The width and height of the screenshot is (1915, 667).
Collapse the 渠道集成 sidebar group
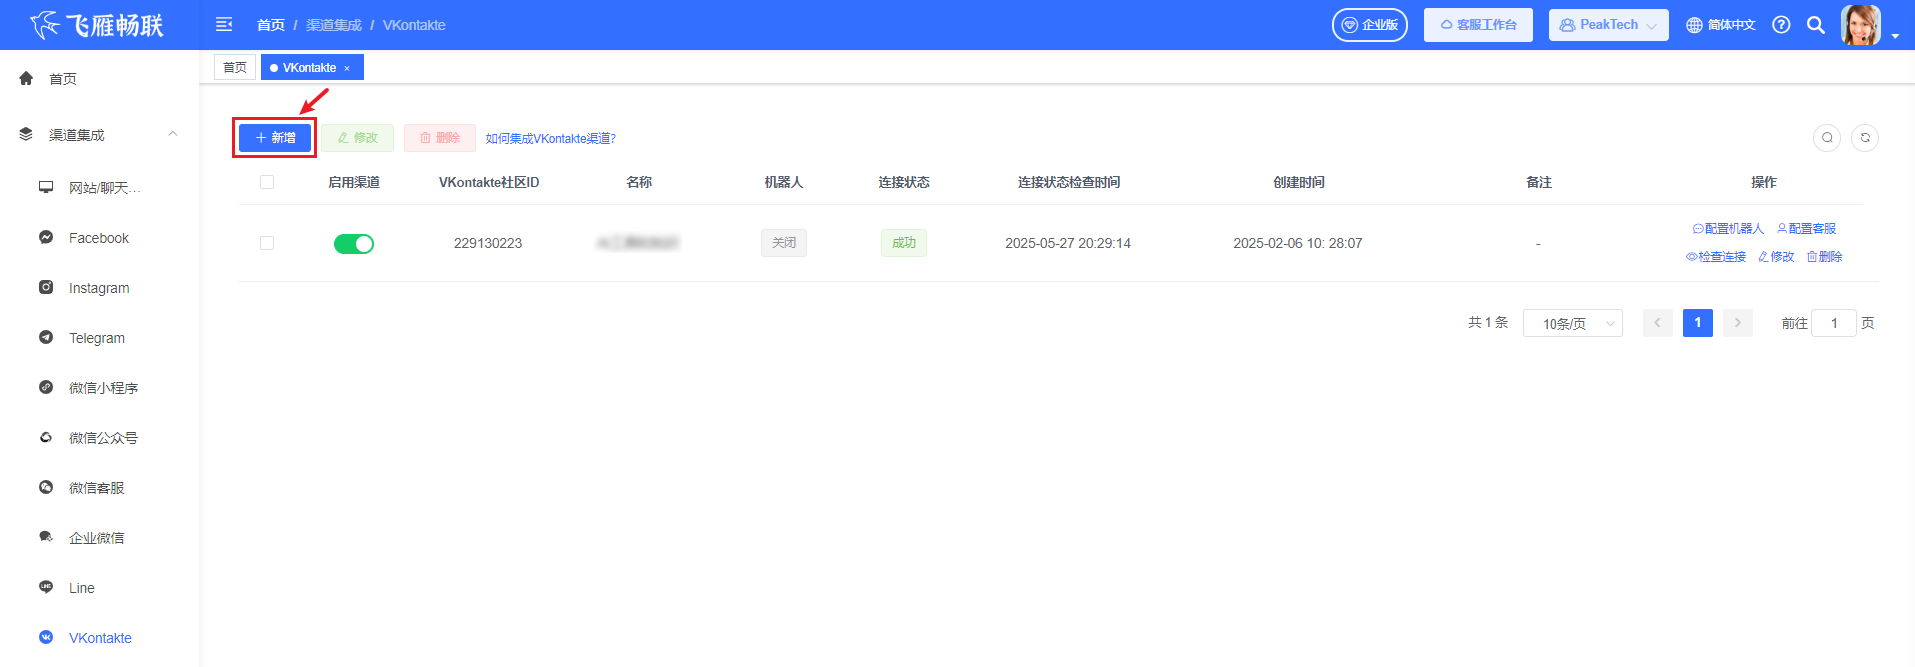[100, 135]
